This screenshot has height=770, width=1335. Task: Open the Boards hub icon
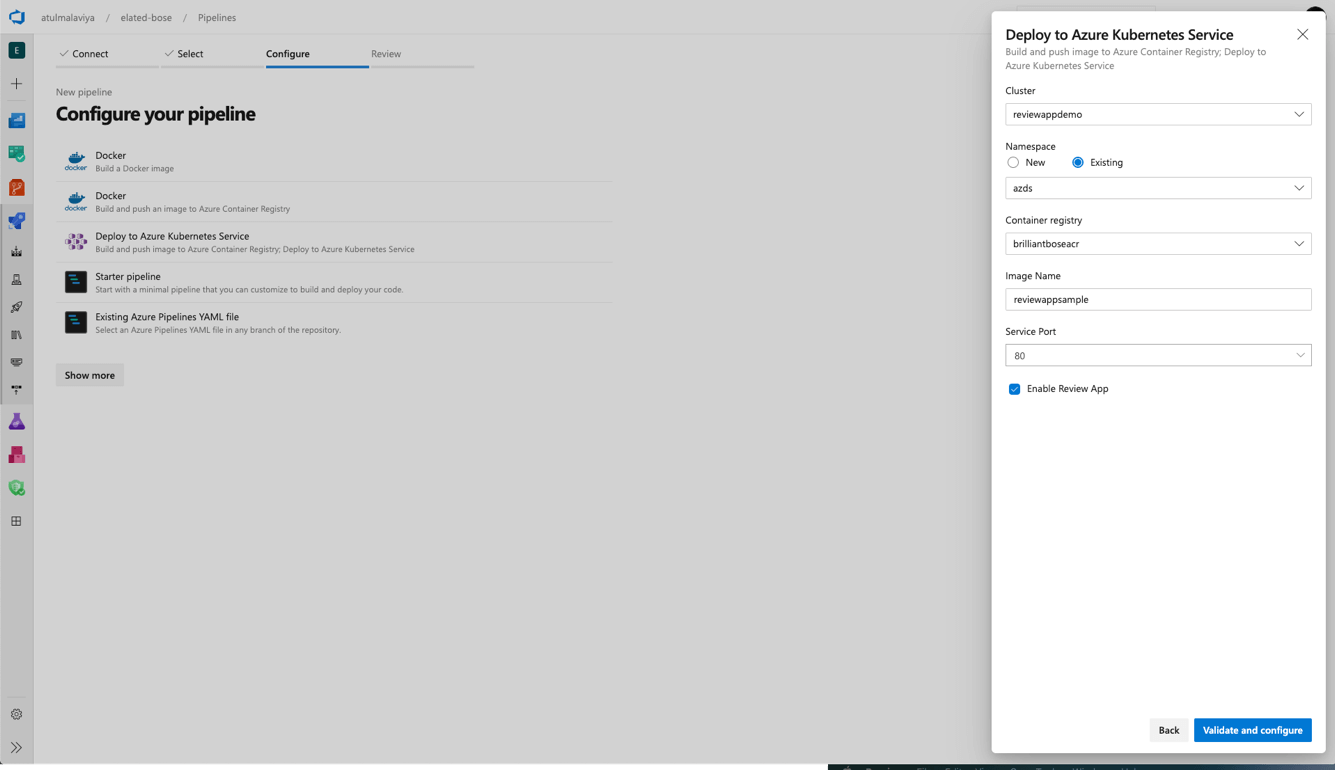[17, 154]
